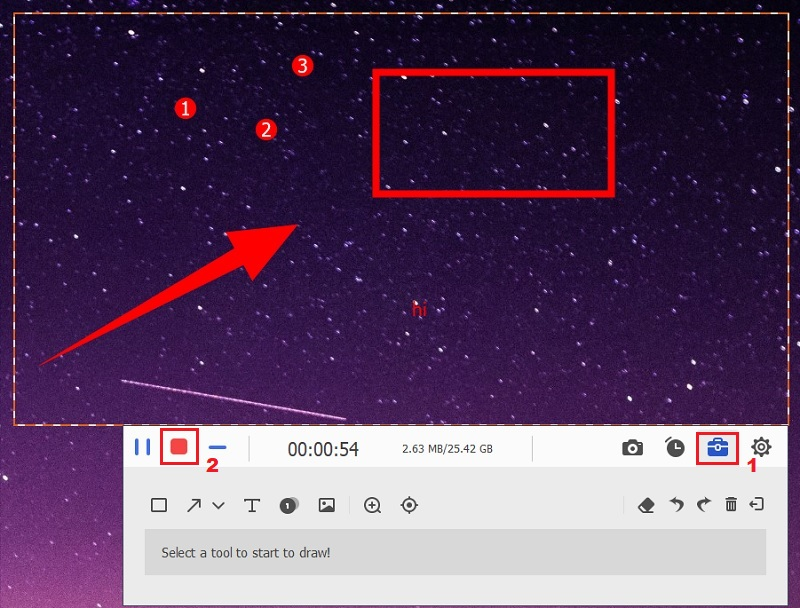Activate the magnifier zoom tool
The height and width of the screenshot is (608, 800).
(373, 505)
